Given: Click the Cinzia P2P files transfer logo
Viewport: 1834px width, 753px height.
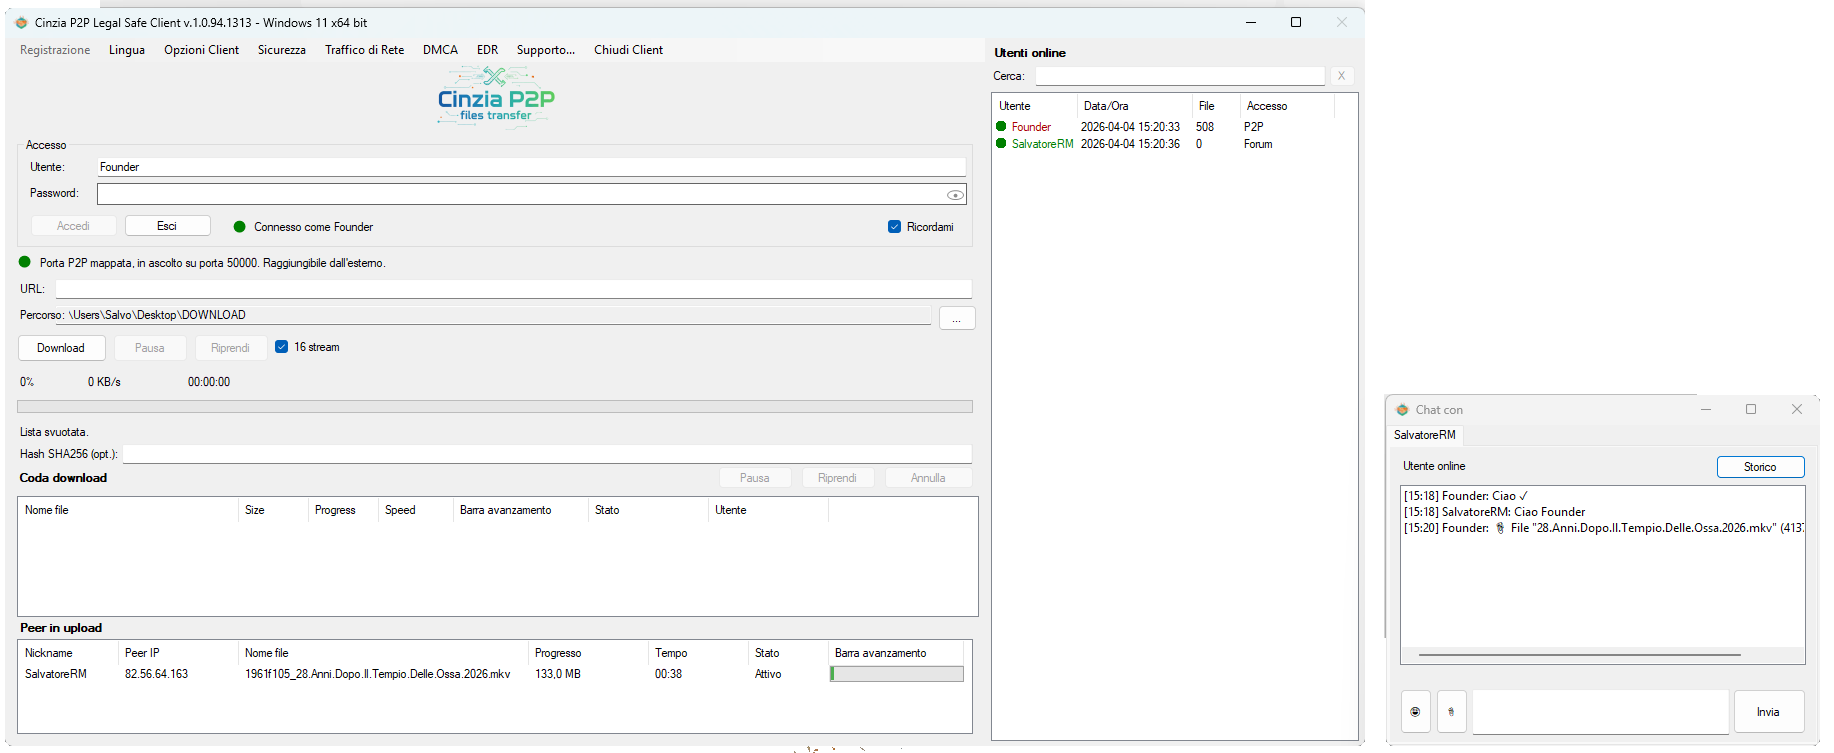Looking at the screenshot, I should tap(496, 97).
